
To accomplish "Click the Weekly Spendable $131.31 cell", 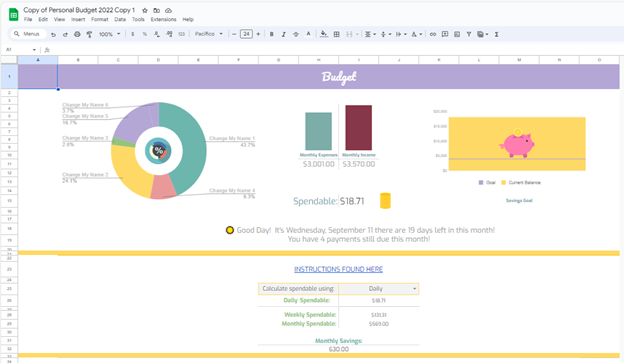I will (378, 315).
